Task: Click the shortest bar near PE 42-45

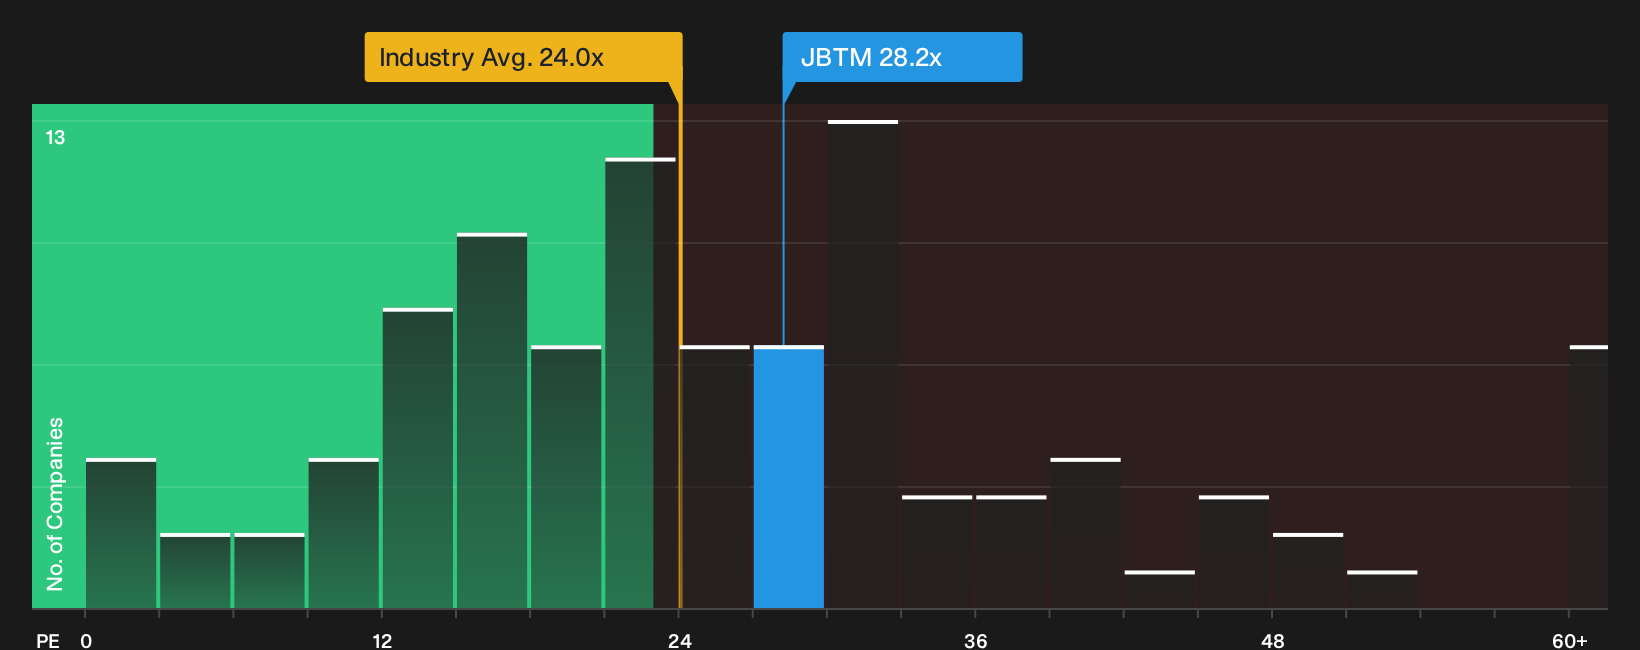Action: 1160,589
